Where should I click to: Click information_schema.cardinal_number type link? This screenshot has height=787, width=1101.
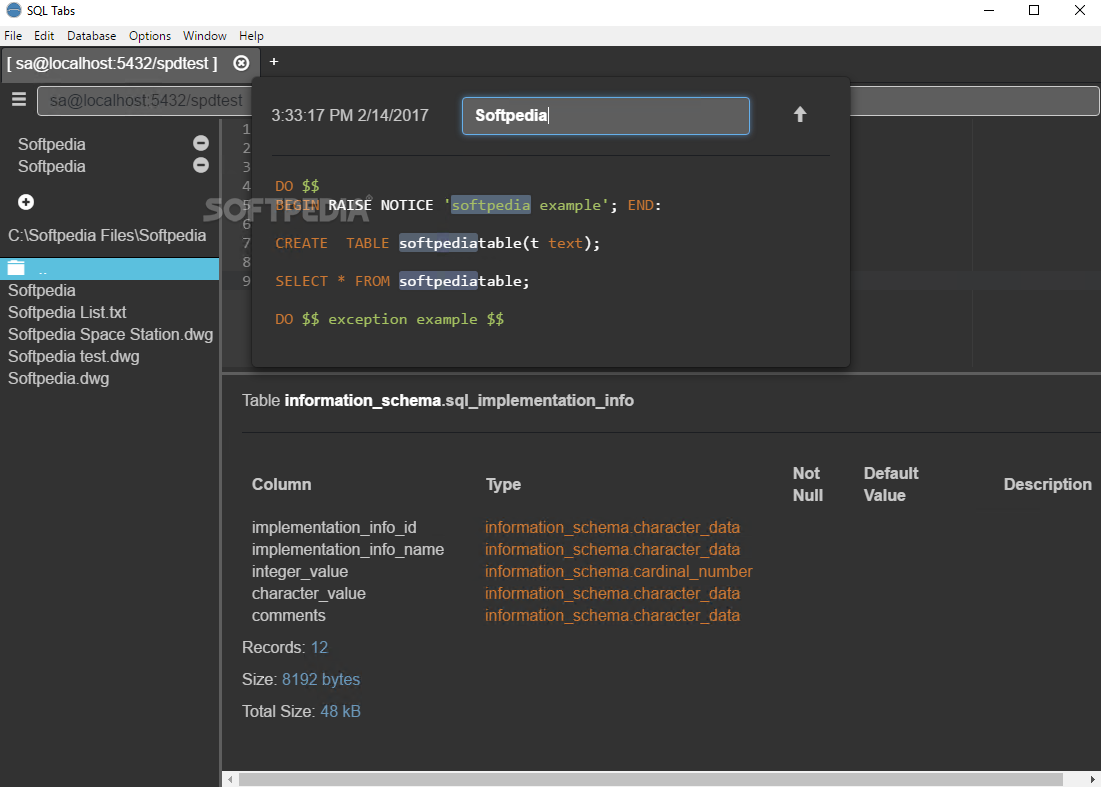pyautogui.click(x=619, y=571)
